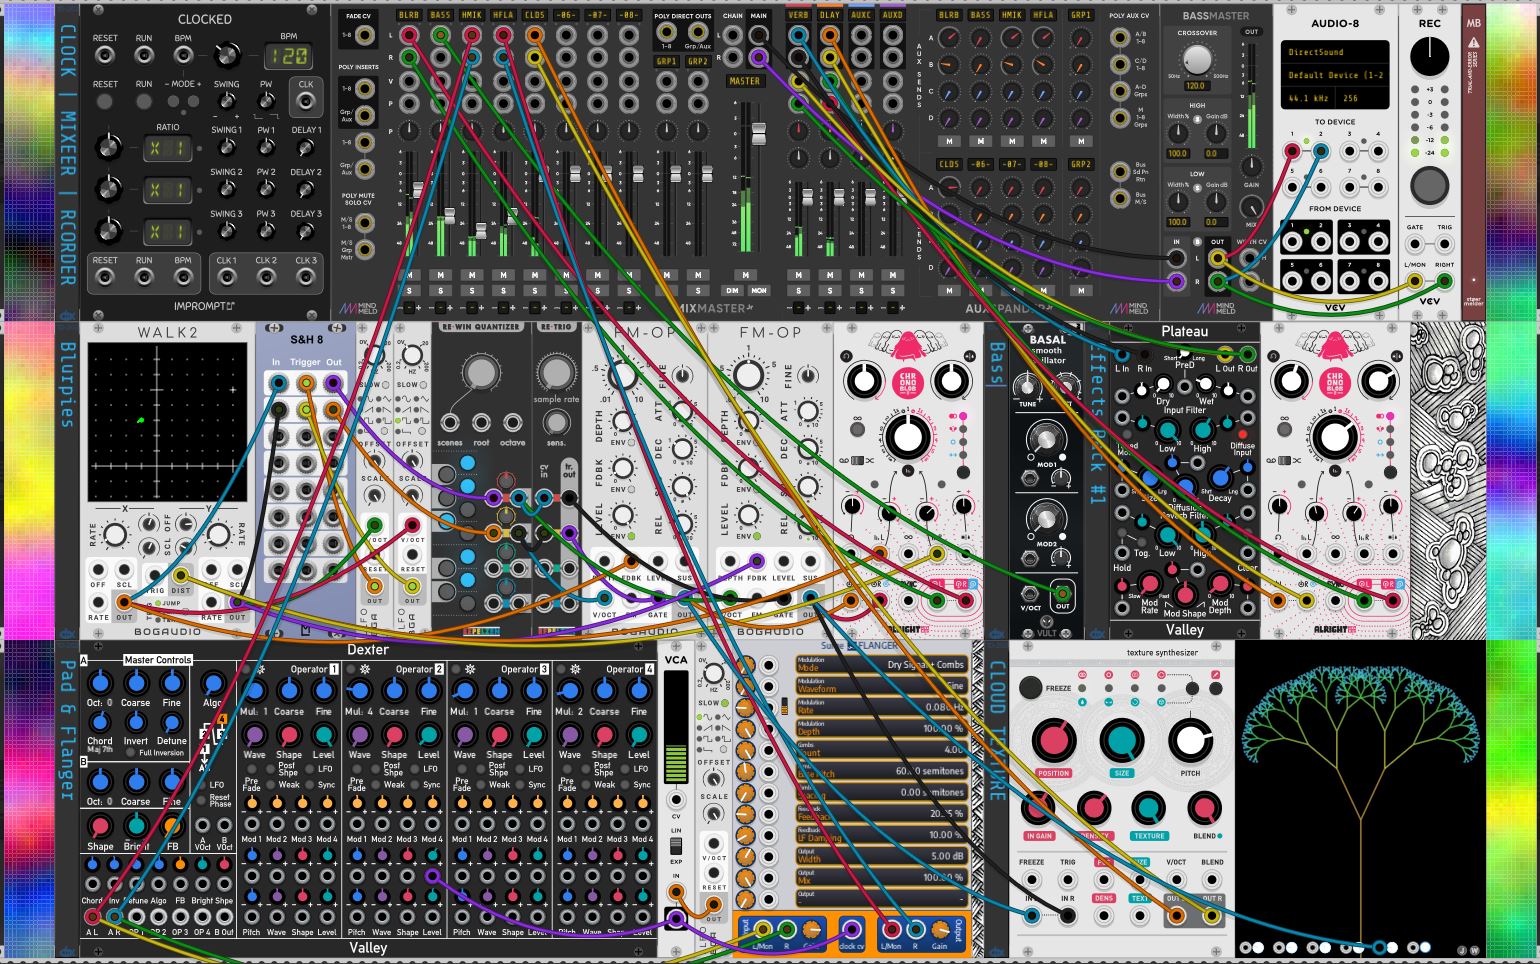1540x964 pixels.
Task: Click the Audio-8 To Device input 3 jack
Action: tap(1351, 152)
